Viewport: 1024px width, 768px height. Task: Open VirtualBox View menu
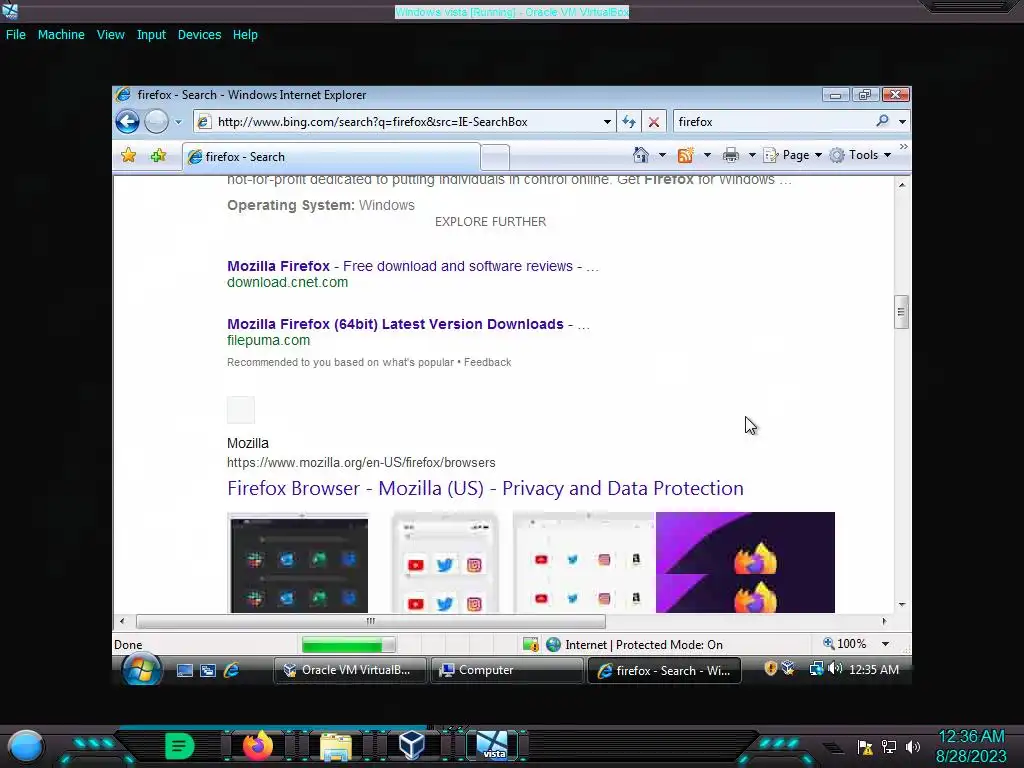pos(110,35)
